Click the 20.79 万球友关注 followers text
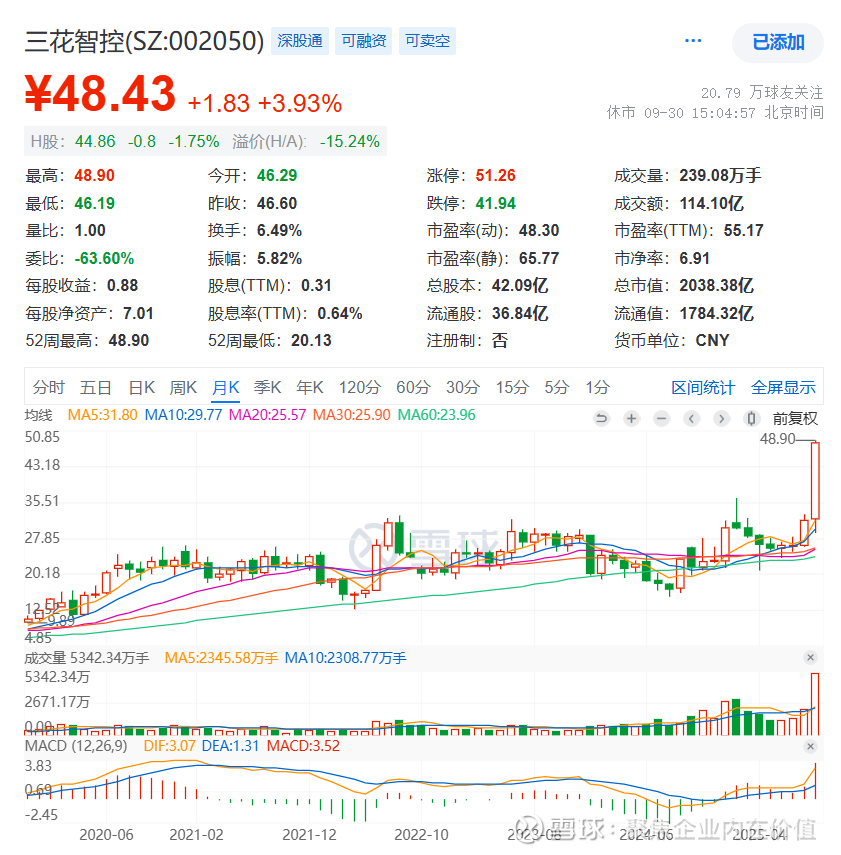This screenshot has width=841, height=855. pos(761,93)
